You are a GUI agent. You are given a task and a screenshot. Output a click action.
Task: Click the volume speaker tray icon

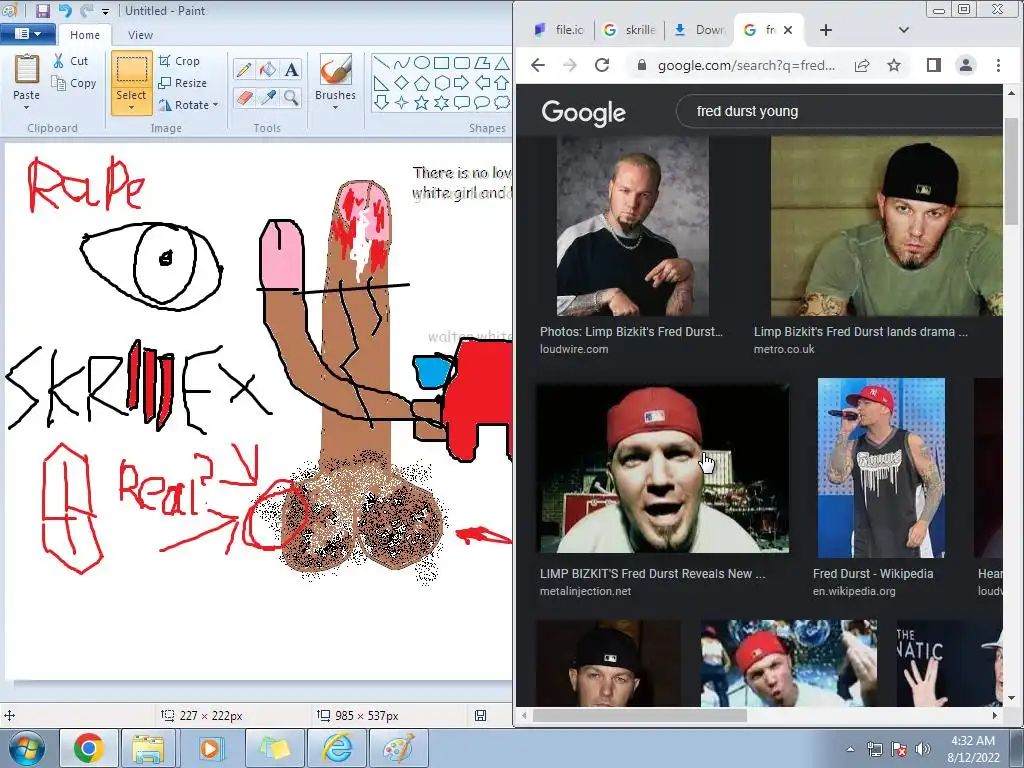click(922, 749)
